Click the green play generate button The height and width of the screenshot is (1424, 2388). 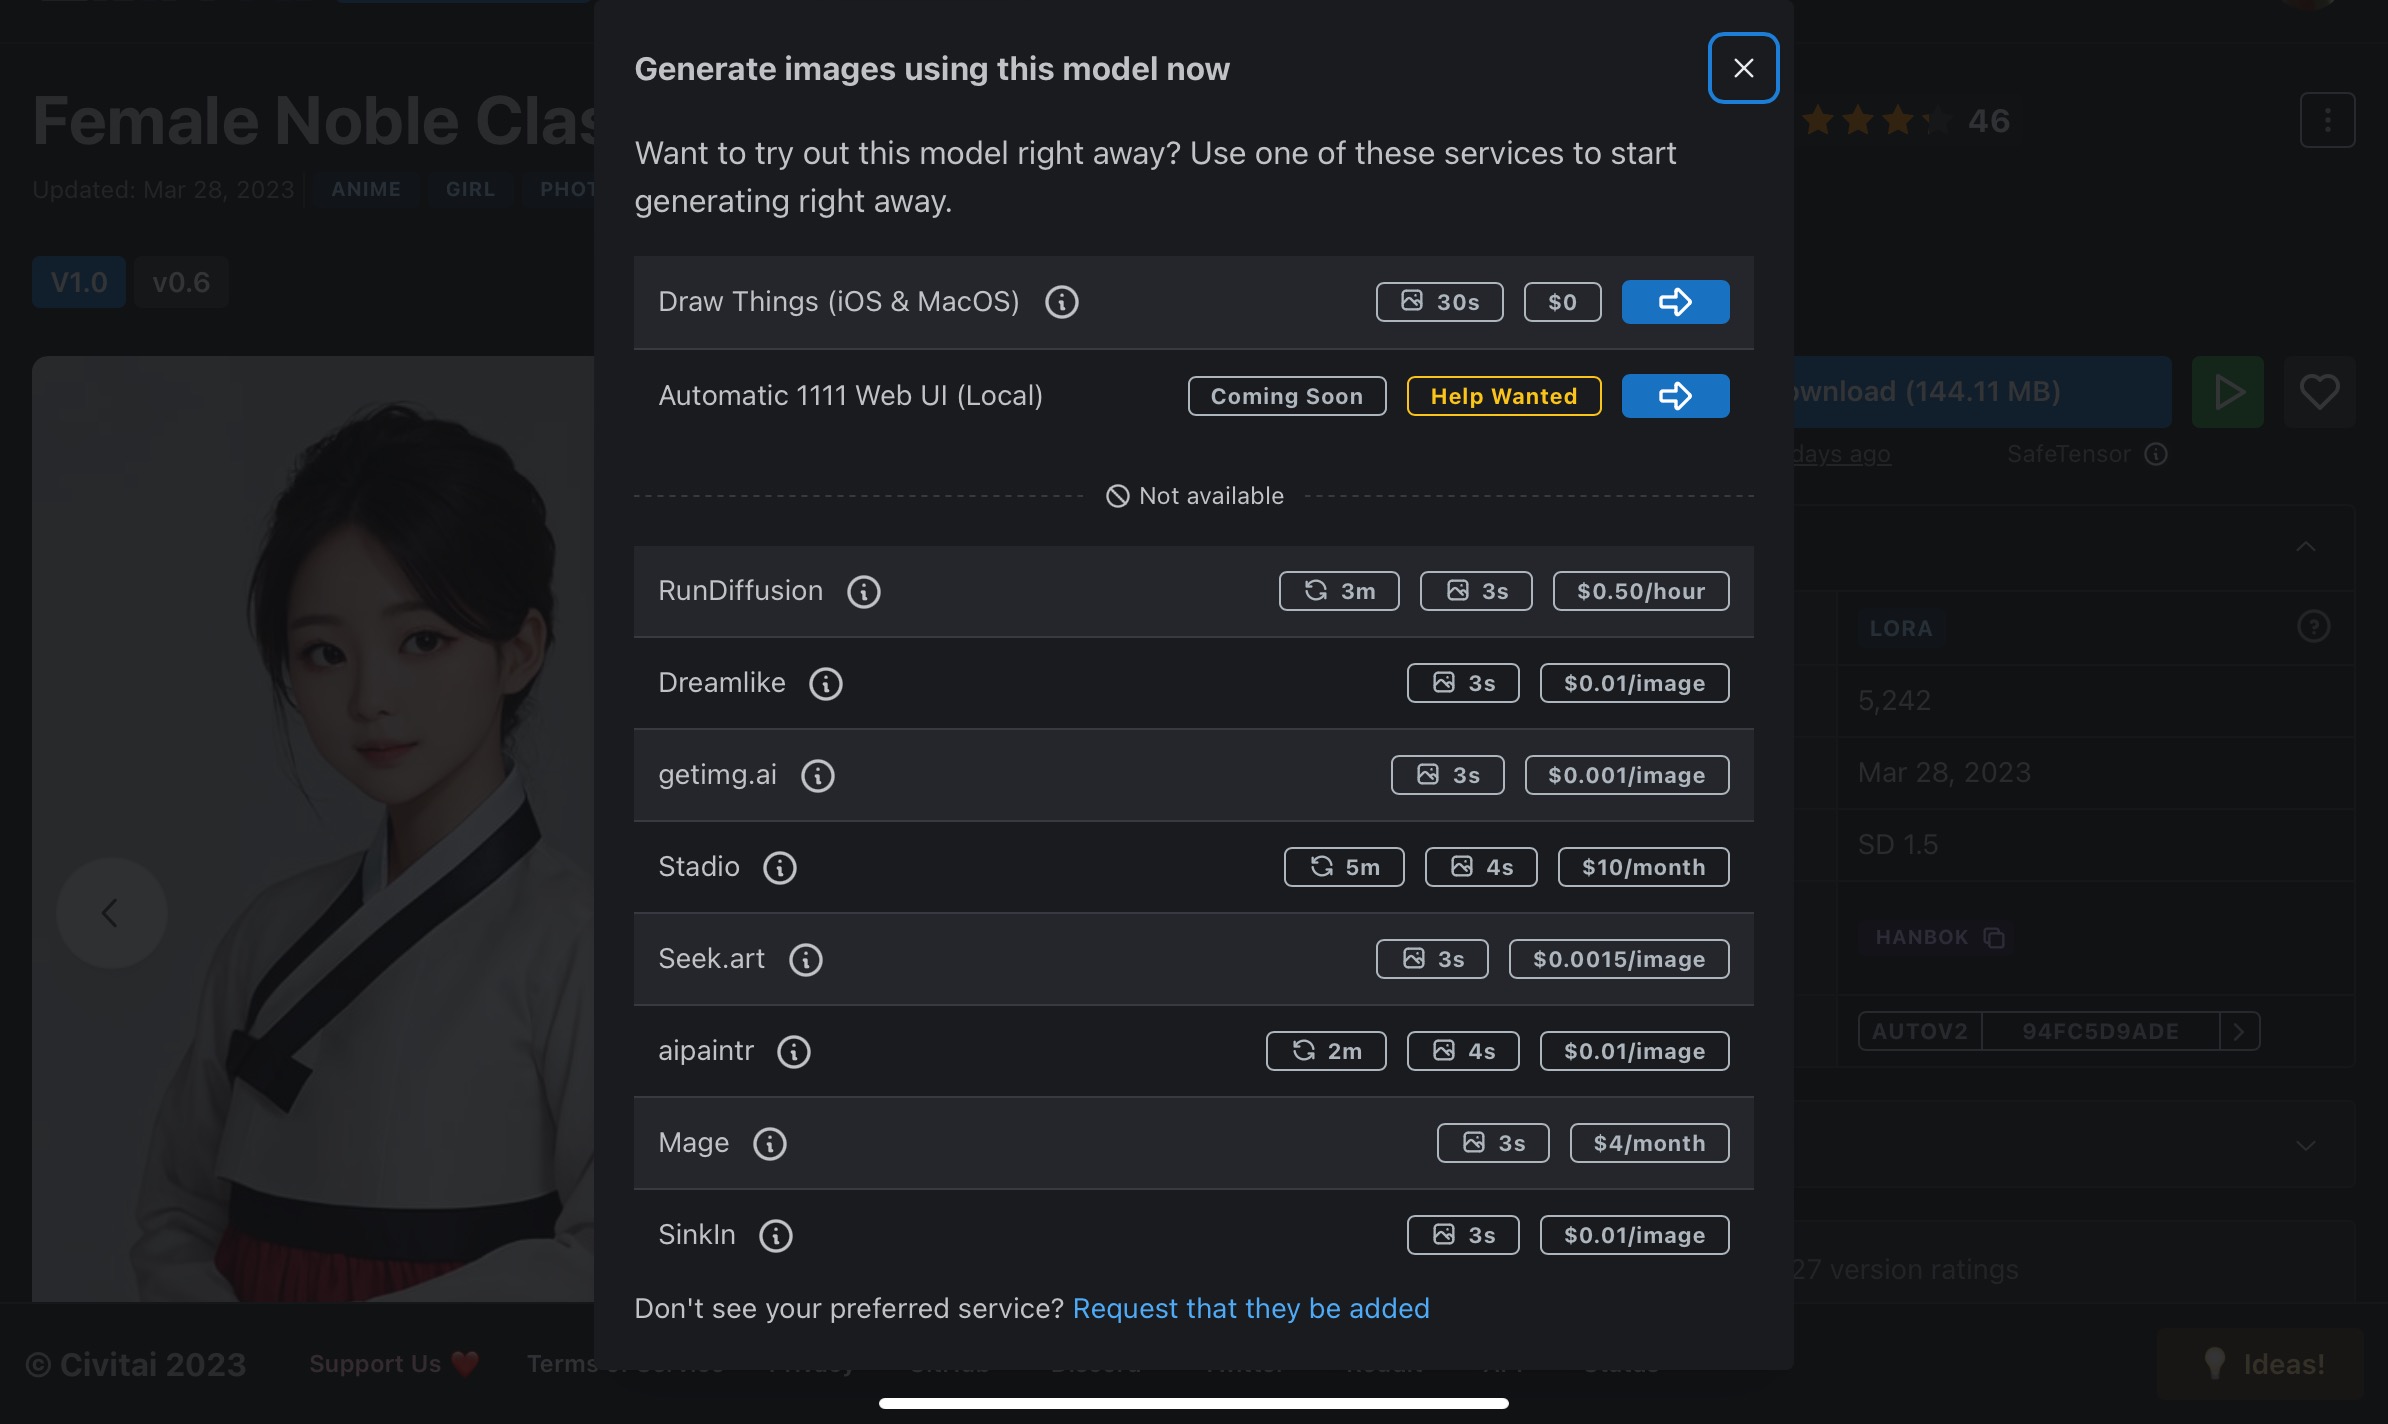(x=2228, y=391)
